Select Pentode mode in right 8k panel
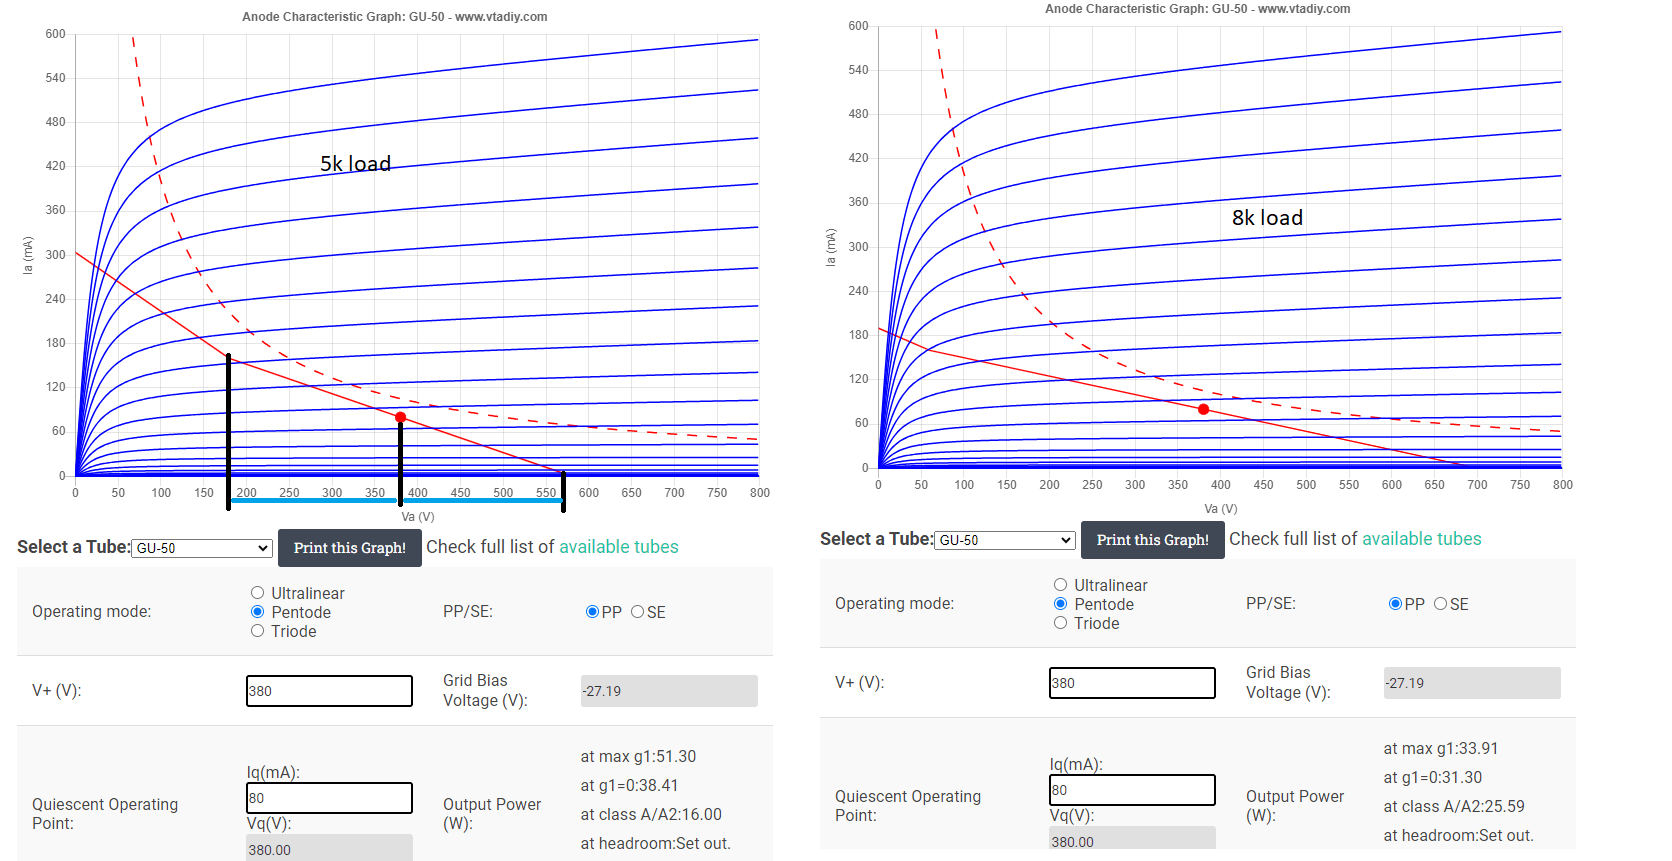1672x861 pixels. click(x=1061, y=604)
